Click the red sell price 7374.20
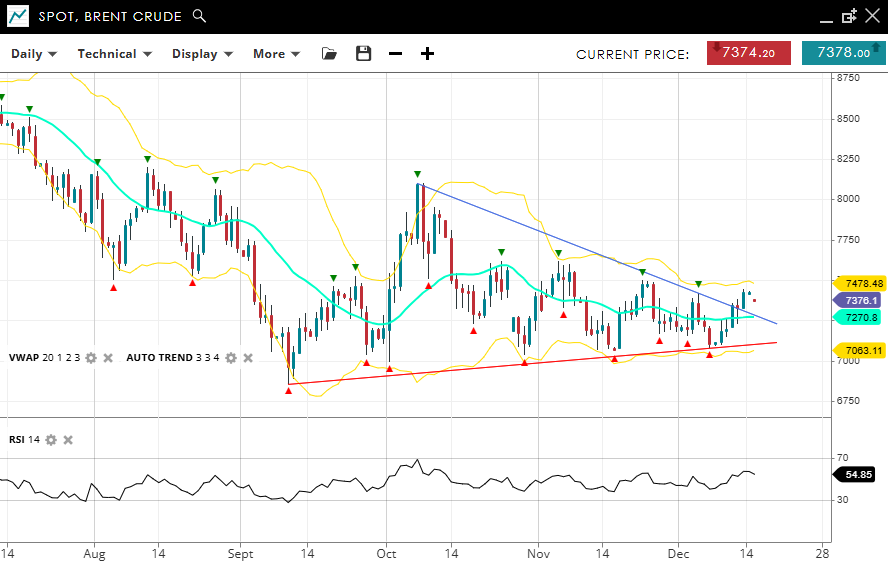This screenshot has width=888, height=566. pos(749,53)
